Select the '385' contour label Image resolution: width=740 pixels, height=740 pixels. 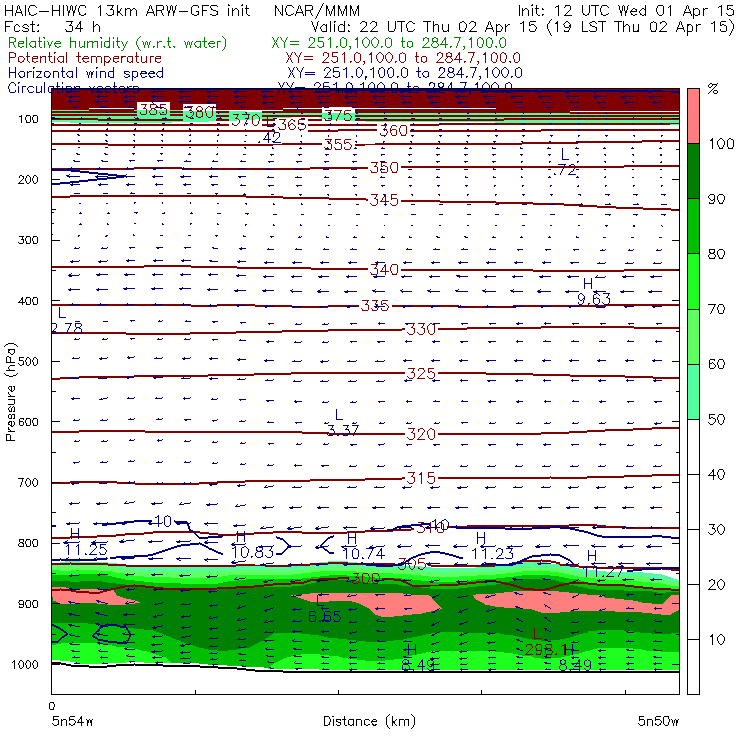tap(153, 109)
